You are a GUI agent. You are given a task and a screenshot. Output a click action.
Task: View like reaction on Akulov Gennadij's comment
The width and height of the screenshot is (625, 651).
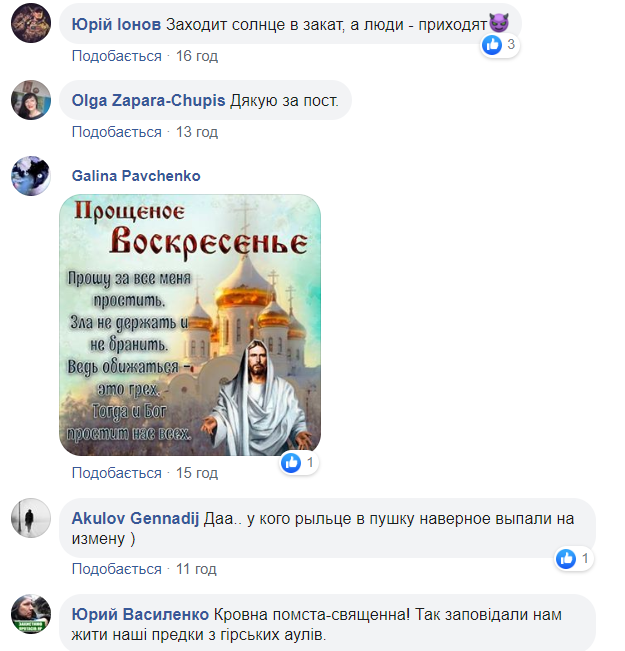574,559
